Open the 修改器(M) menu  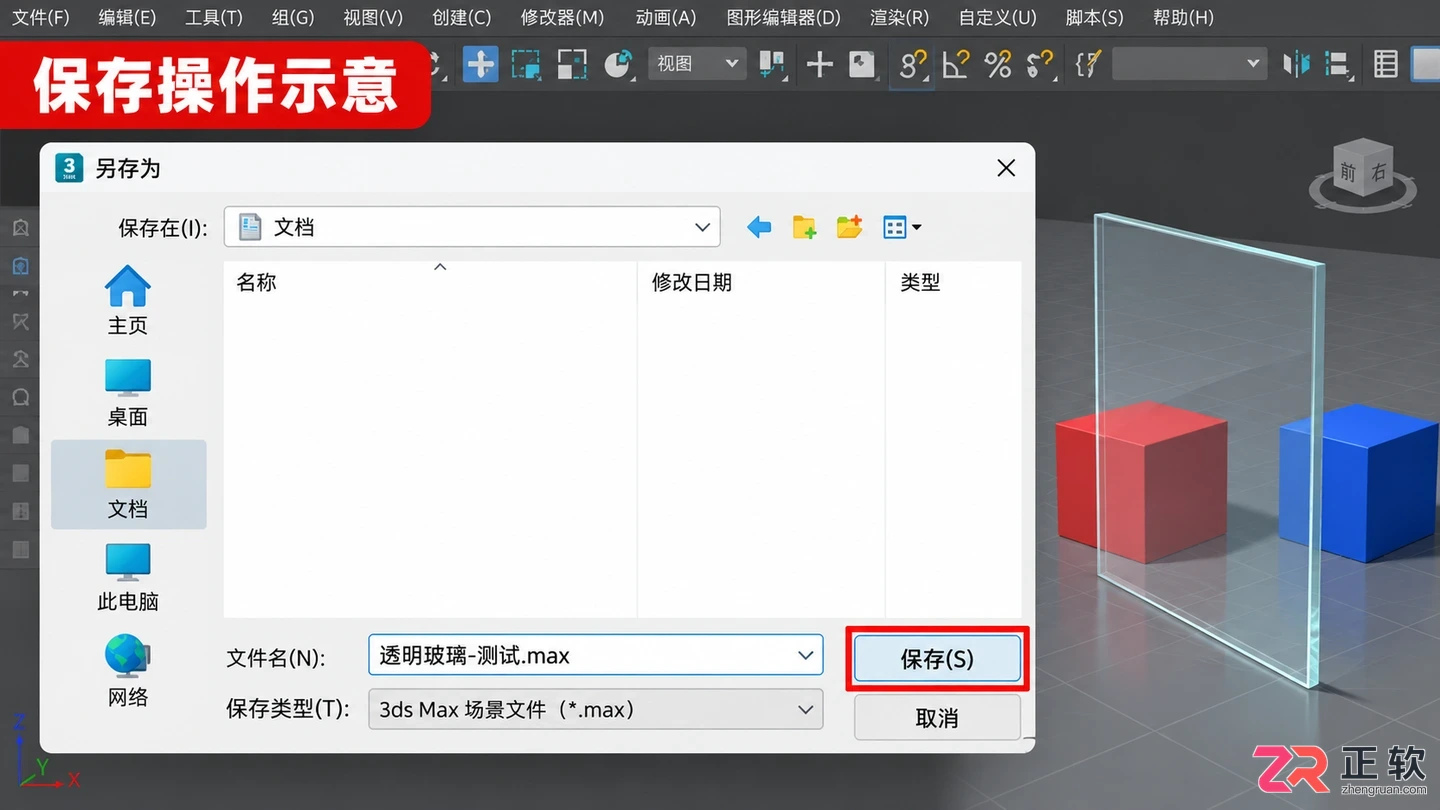tap(562, 17)
